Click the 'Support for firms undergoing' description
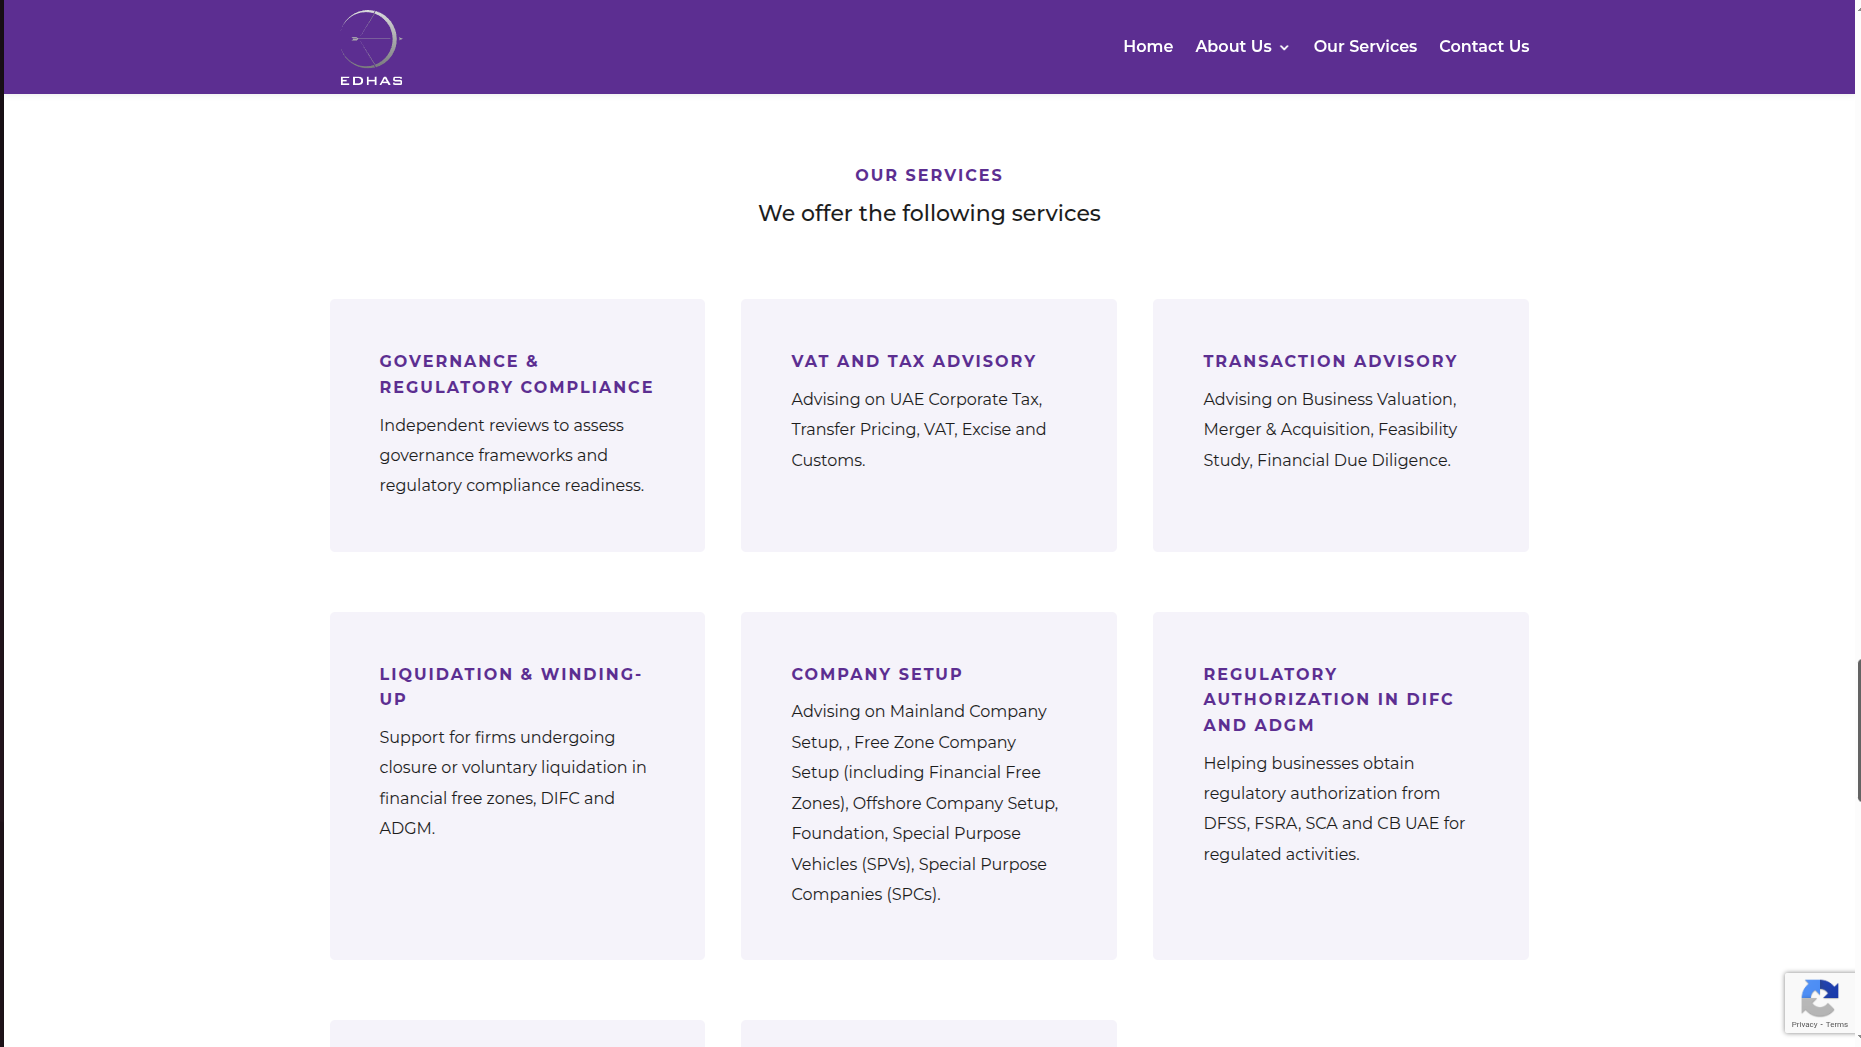The width and height of the screenshot is (1861, 1047). point(512,782)
